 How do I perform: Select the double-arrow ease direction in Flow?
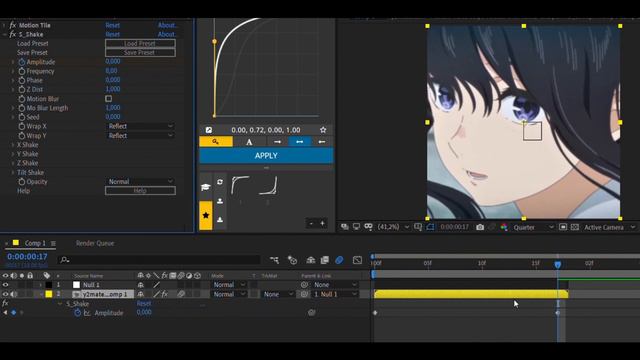click(300, 142)
